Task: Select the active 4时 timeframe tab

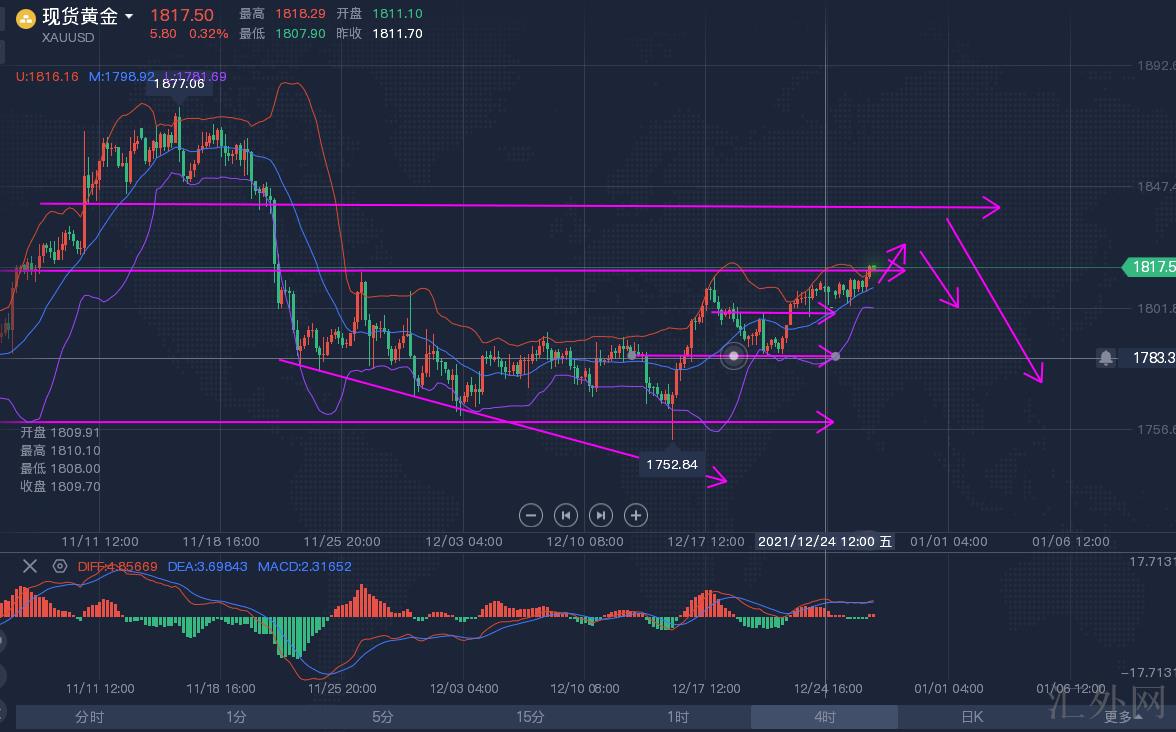Action: 824,717
